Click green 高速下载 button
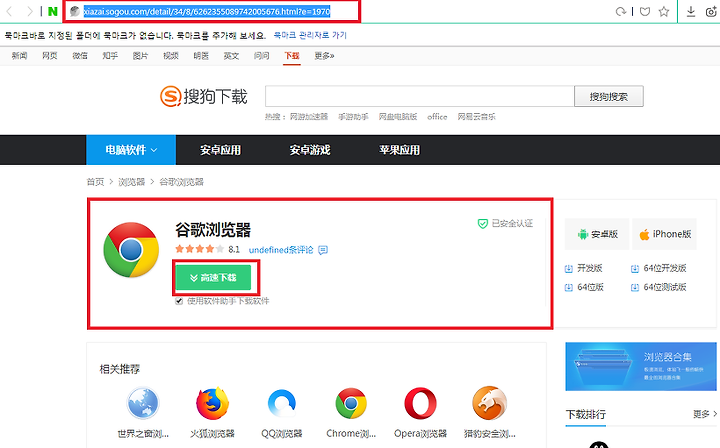This screenshot has height=448, width=720. tap(213, 278)
